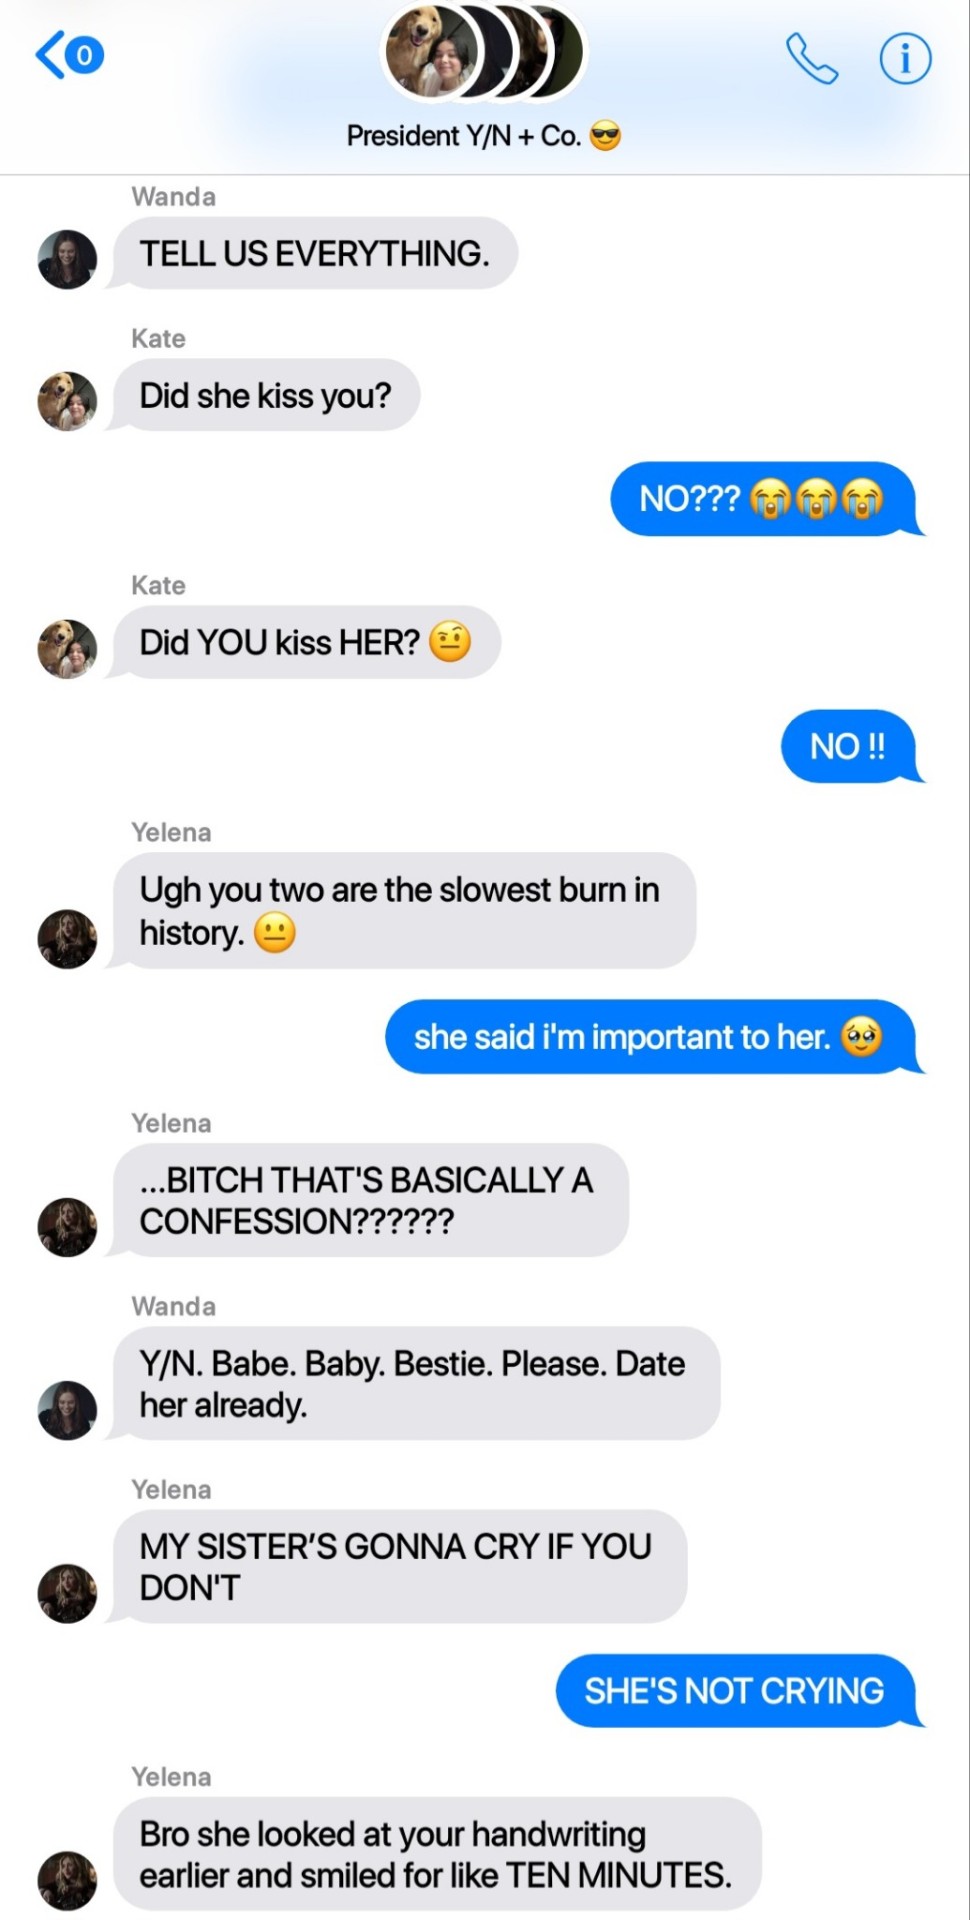
Task: Tap the back arrow with unread badge
Action: click(x=70, y=54)
